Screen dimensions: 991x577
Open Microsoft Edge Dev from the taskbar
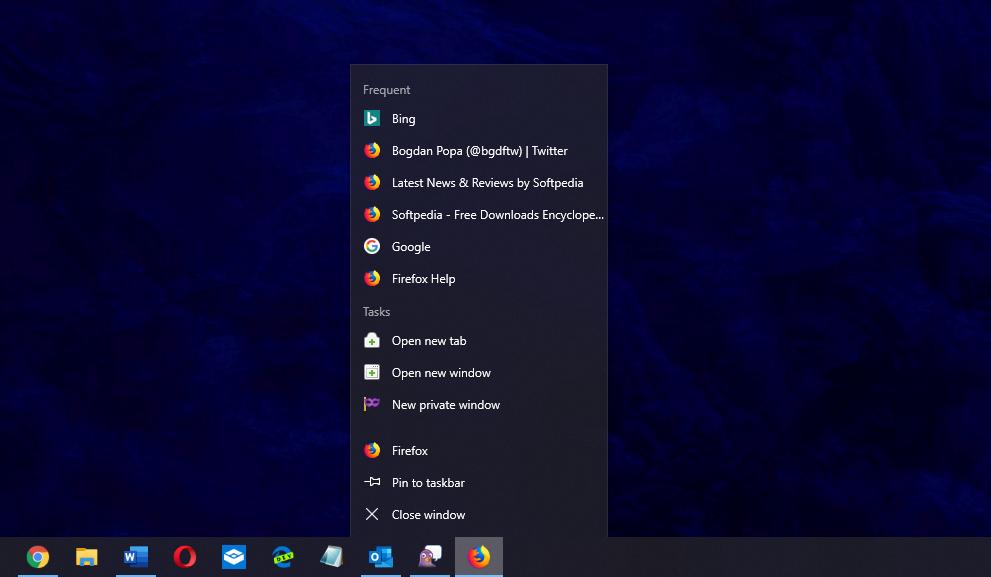(283, 557)
